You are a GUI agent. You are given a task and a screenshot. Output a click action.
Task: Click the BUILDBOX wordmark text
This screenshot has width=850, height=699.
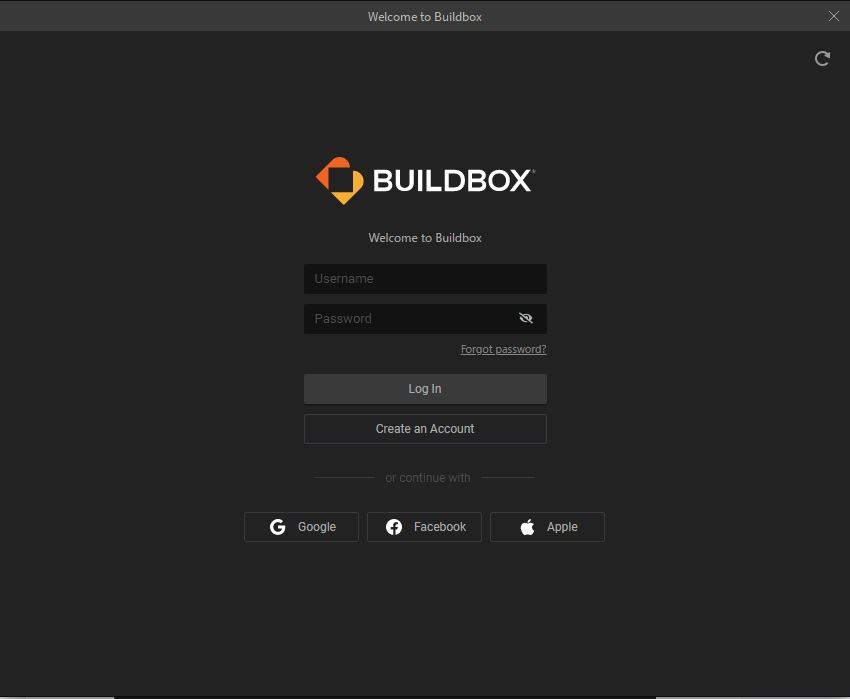(x=453, y=181)
